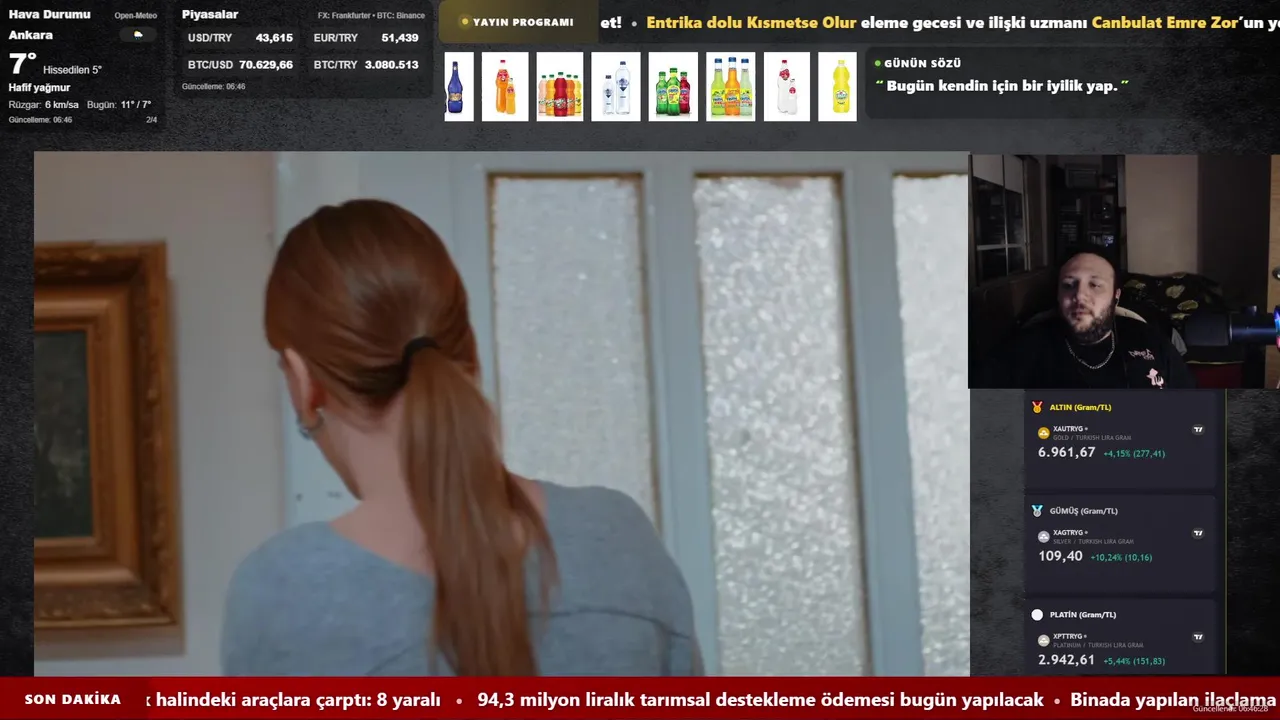1280x720 pixels.
Task: Click the Canbulat Emre Zor name in ticker
Action: [x=1165, y=22]
